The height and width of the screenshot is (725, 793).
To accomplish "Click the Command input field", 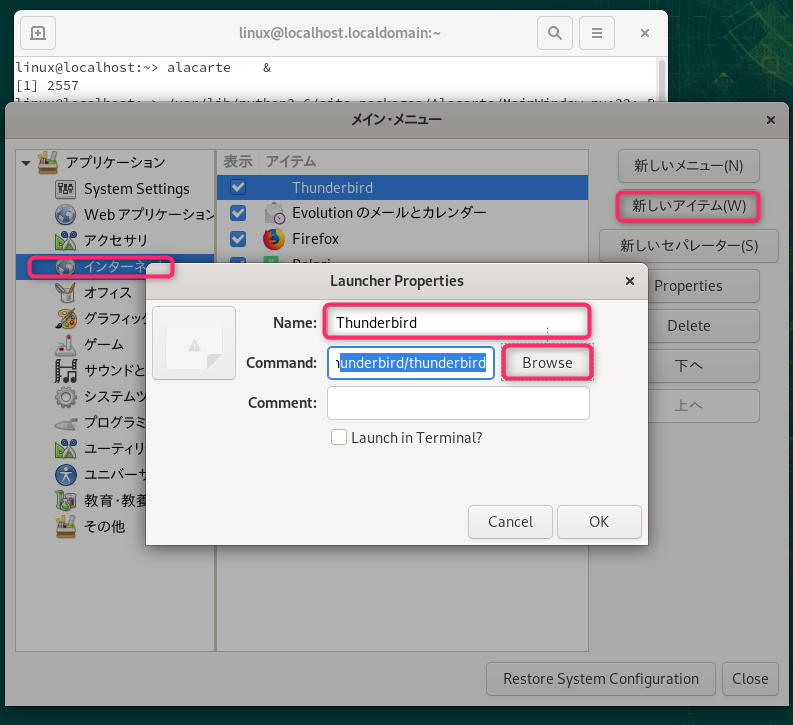I will pos(411,363).
